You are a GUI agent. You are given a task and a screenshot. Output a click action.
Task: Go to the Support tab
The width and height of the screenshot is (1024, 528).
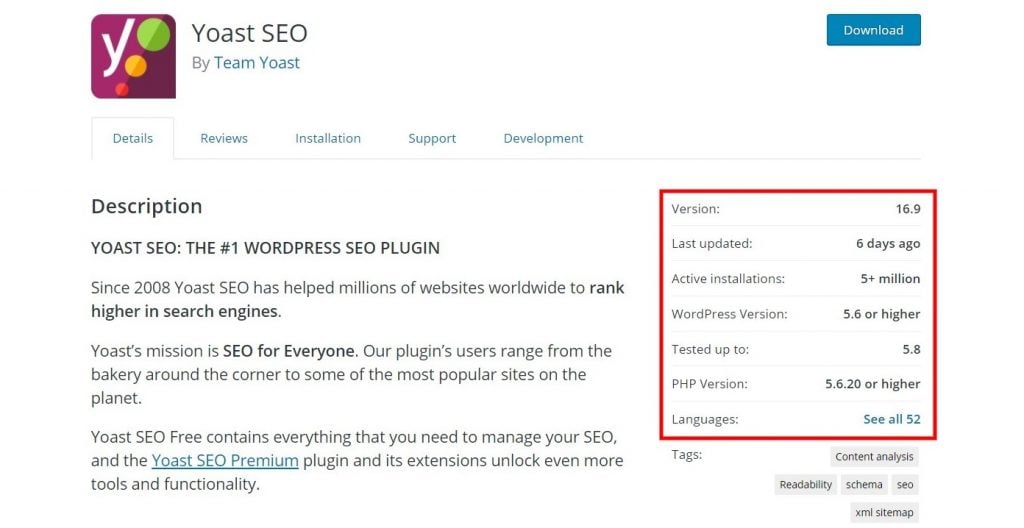(x=432, y=138)
